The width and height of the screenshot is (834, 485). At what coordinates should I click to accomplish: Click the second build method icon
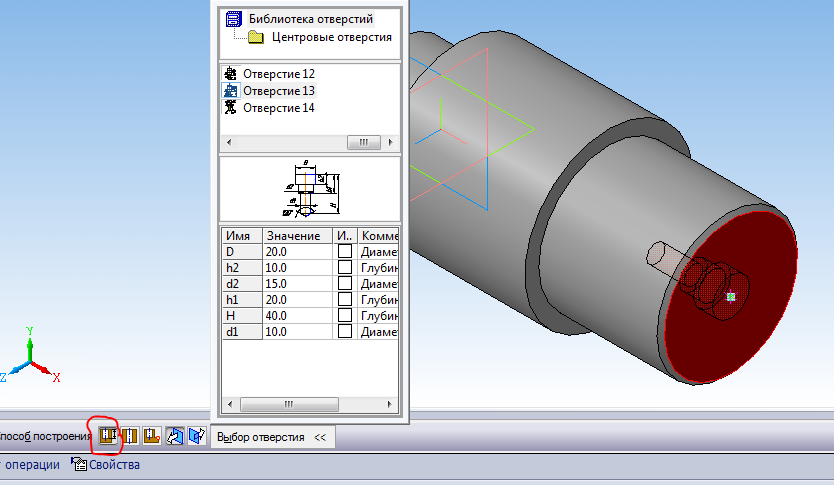point(128,436)
